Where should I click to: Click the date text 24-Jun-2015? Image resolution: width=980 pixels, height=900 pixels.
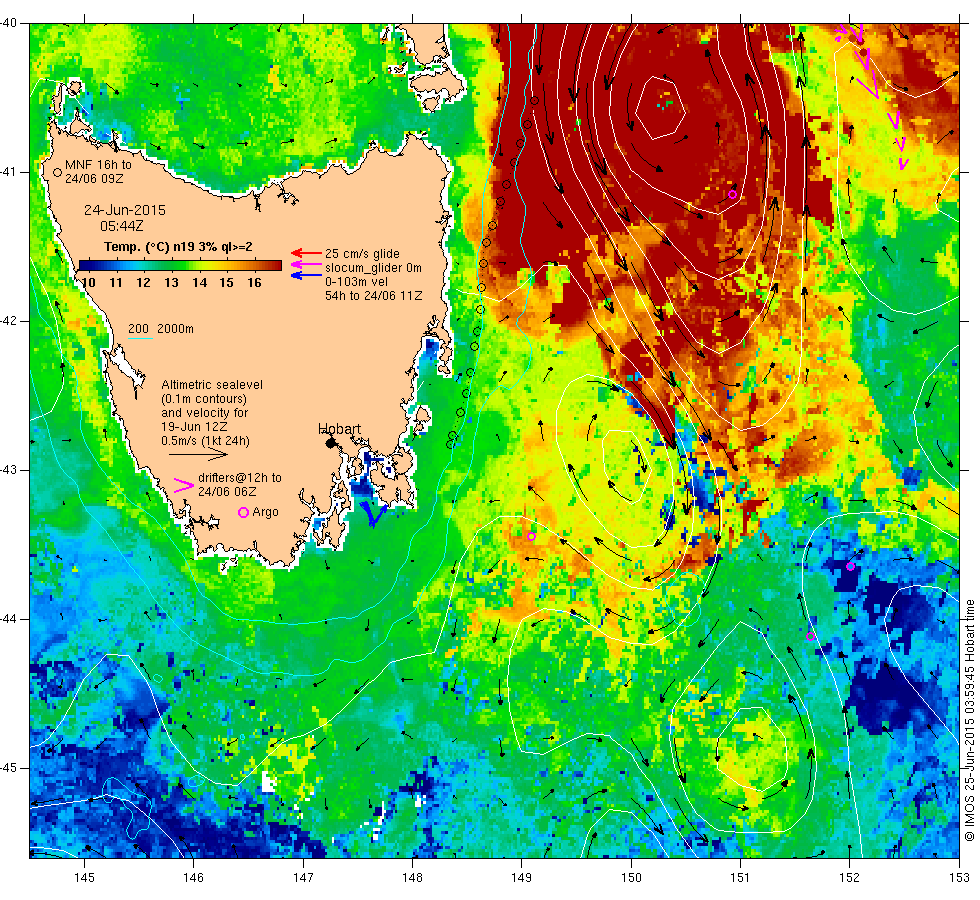[125, 210]
